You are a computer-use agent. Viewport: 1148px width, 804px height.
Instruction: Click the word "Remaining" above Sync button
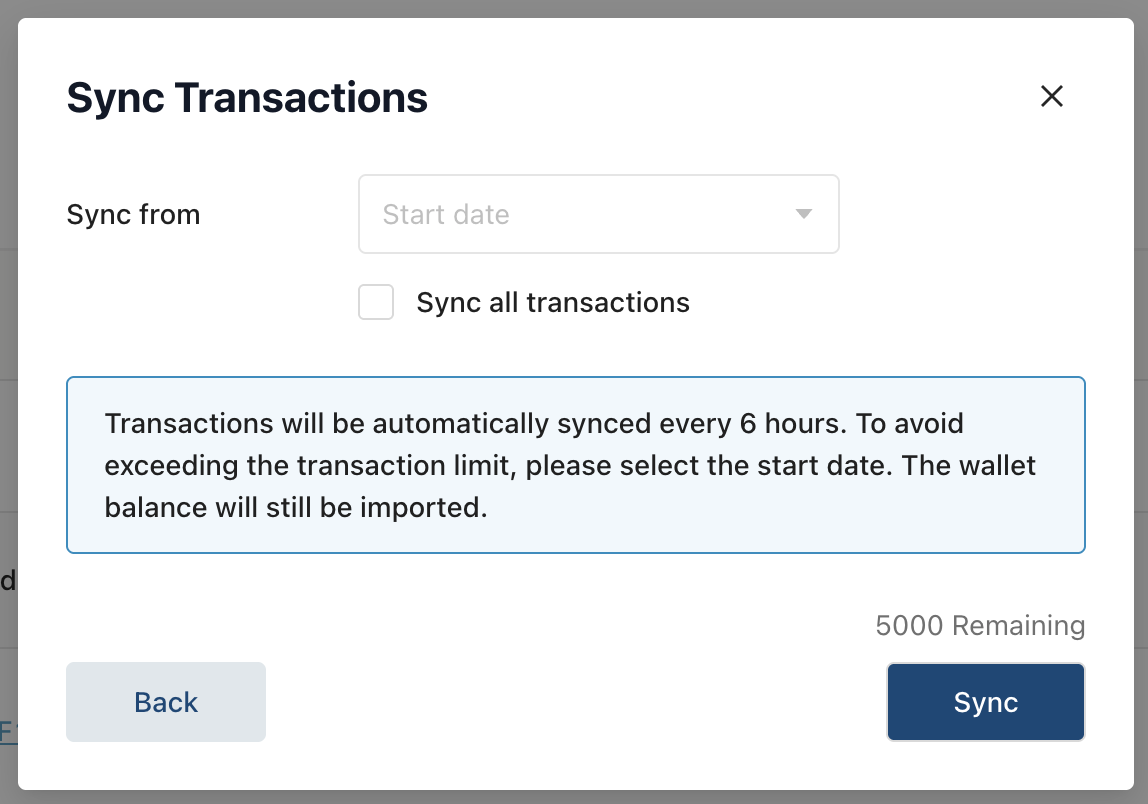tap(1018, 626)
